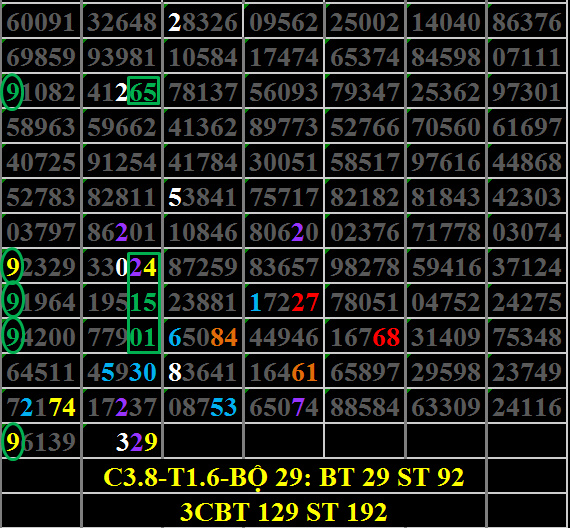Select cell 41265 with green boxed 65

(x=122, y=91)
